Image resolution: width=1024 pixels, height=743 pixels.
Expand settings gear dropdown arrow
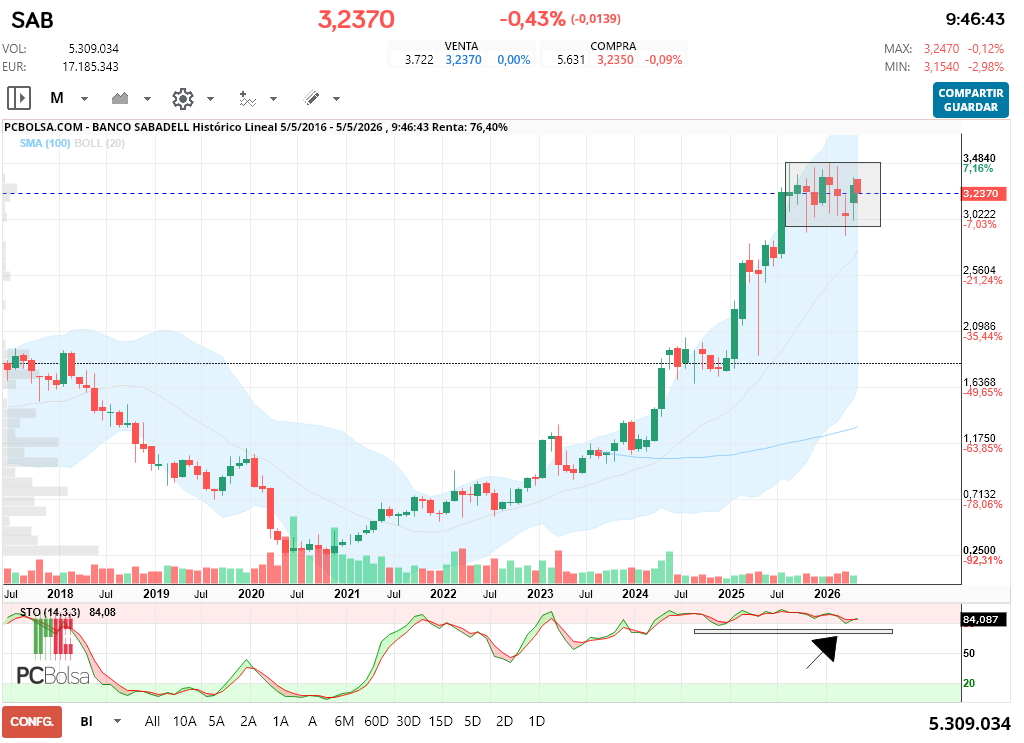[x=210, y=99]
